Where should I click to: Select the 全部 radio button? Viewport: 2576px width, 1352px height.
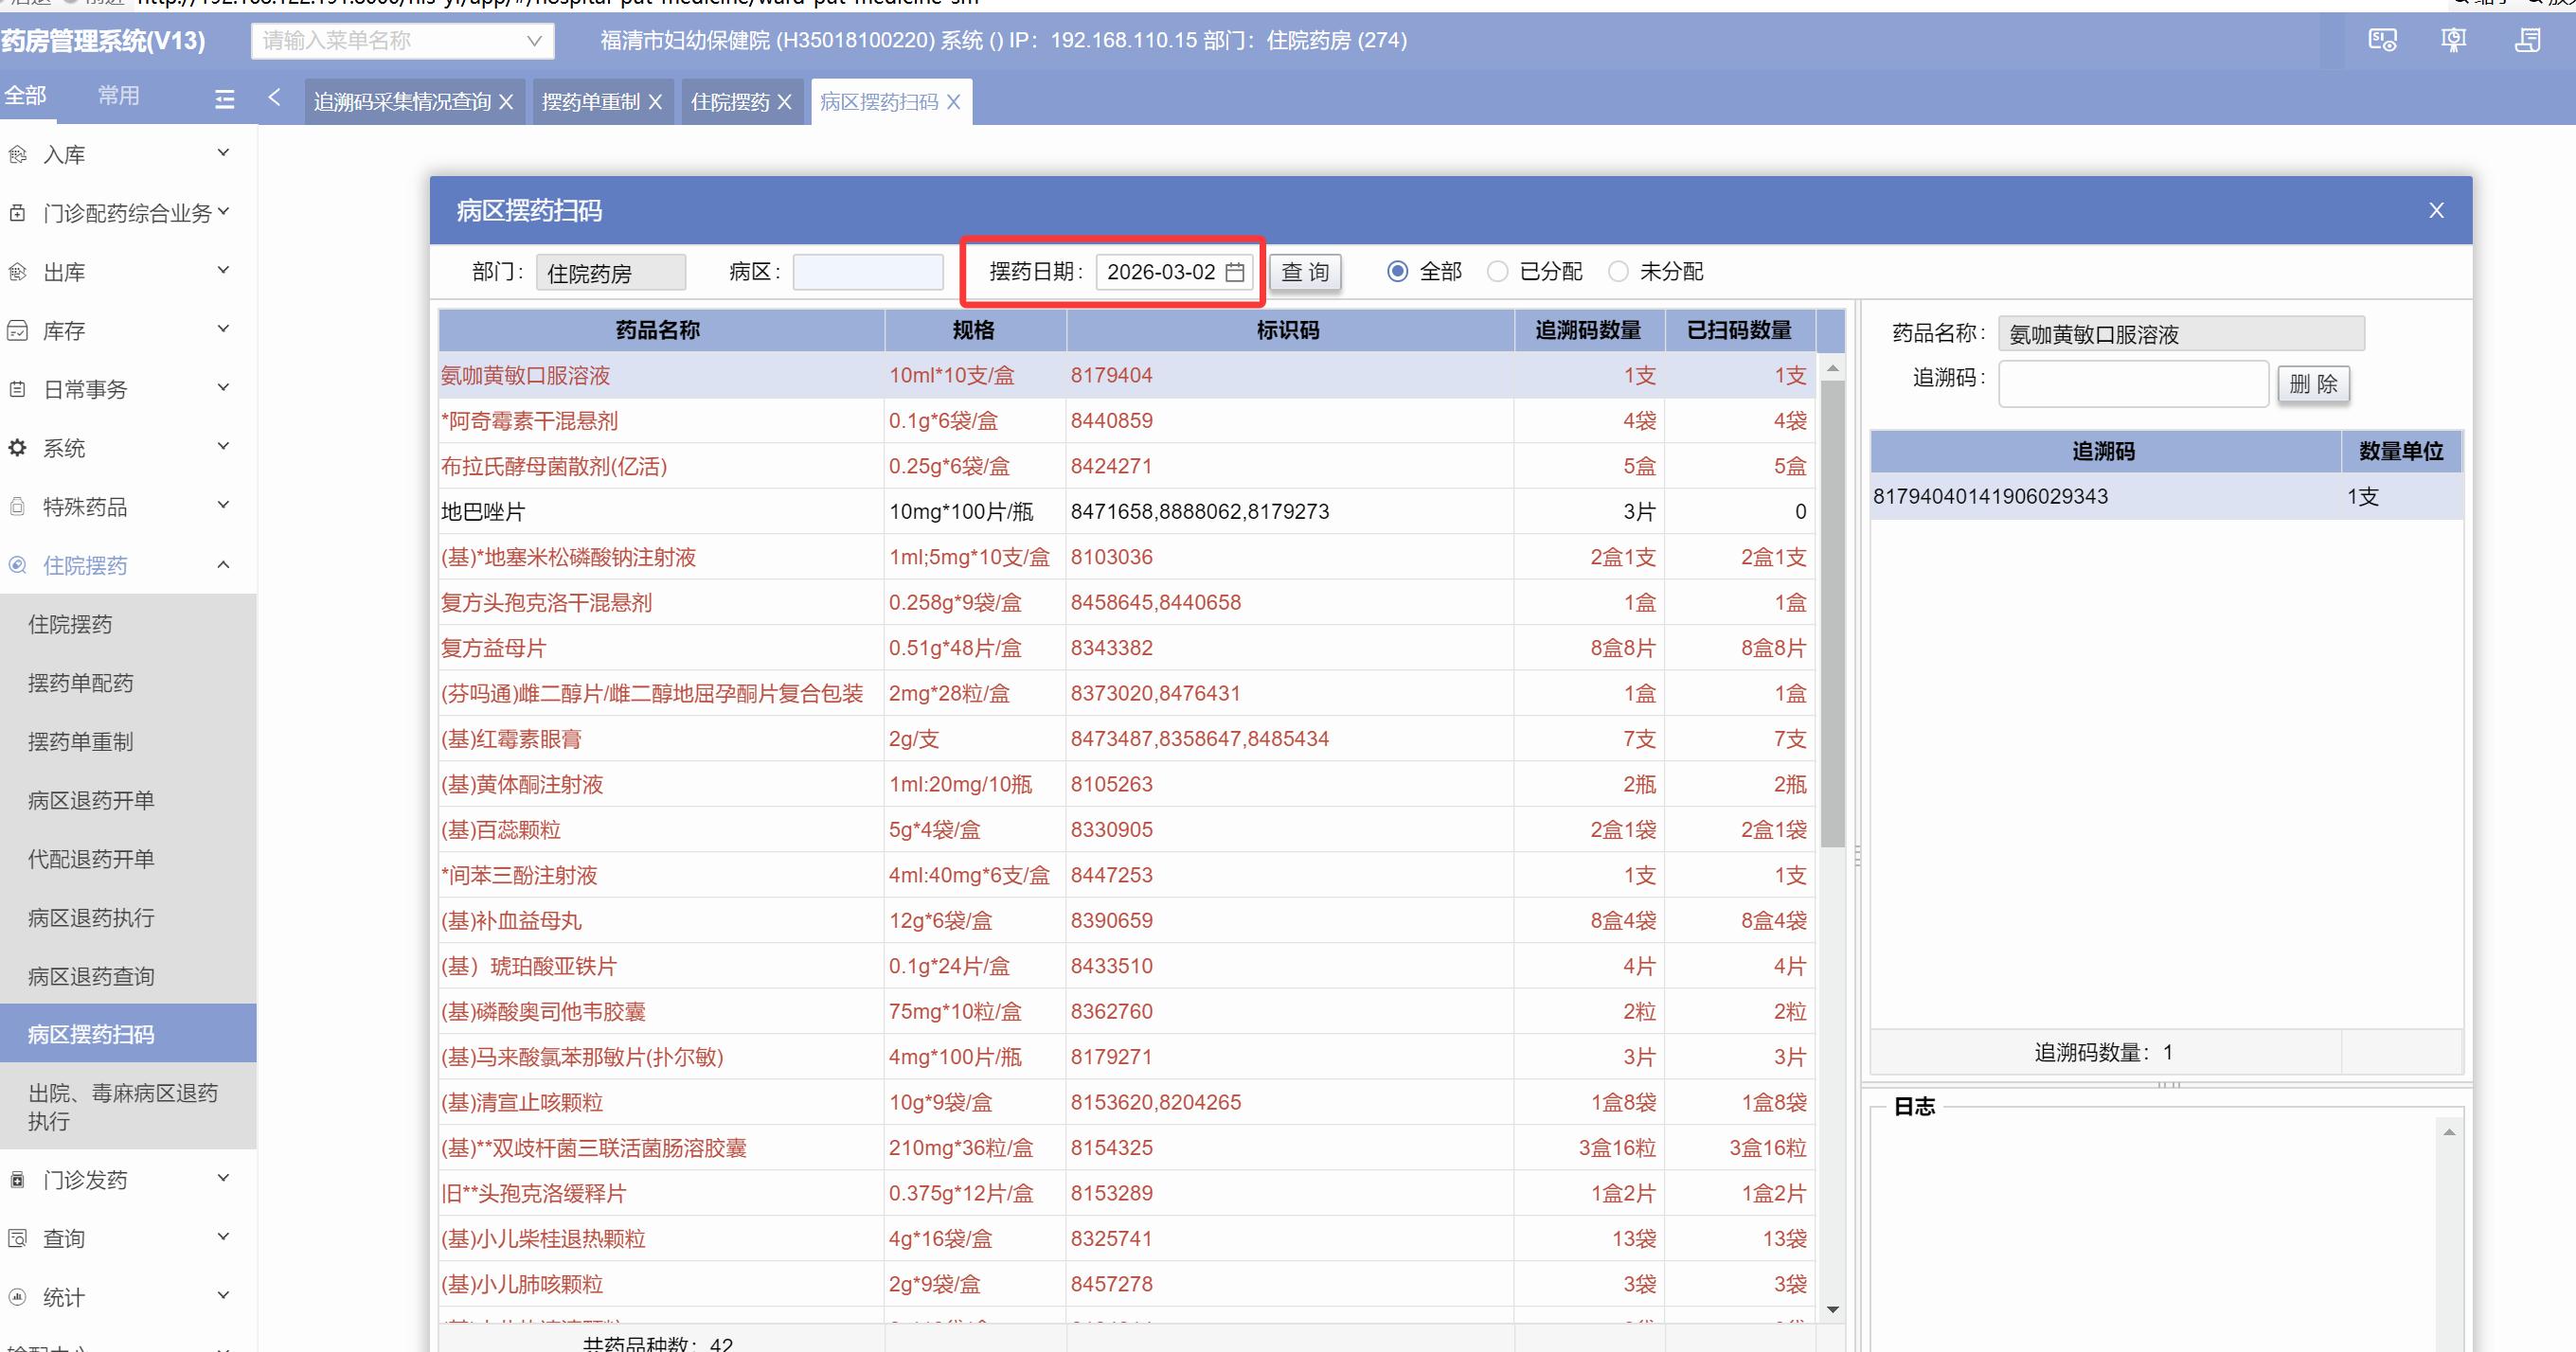click(x=1398, y=272)
